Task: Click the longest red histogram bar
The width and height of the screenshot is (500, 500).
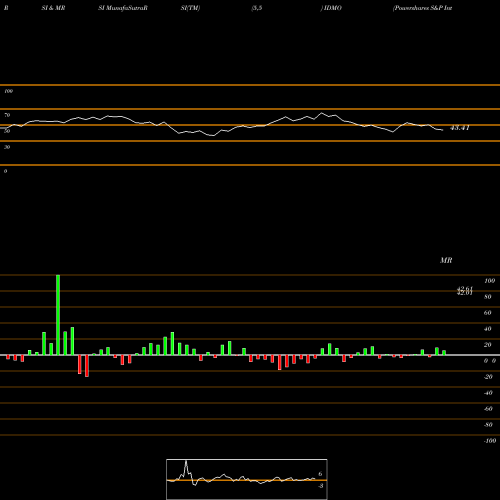Action: tap(87, 366)
